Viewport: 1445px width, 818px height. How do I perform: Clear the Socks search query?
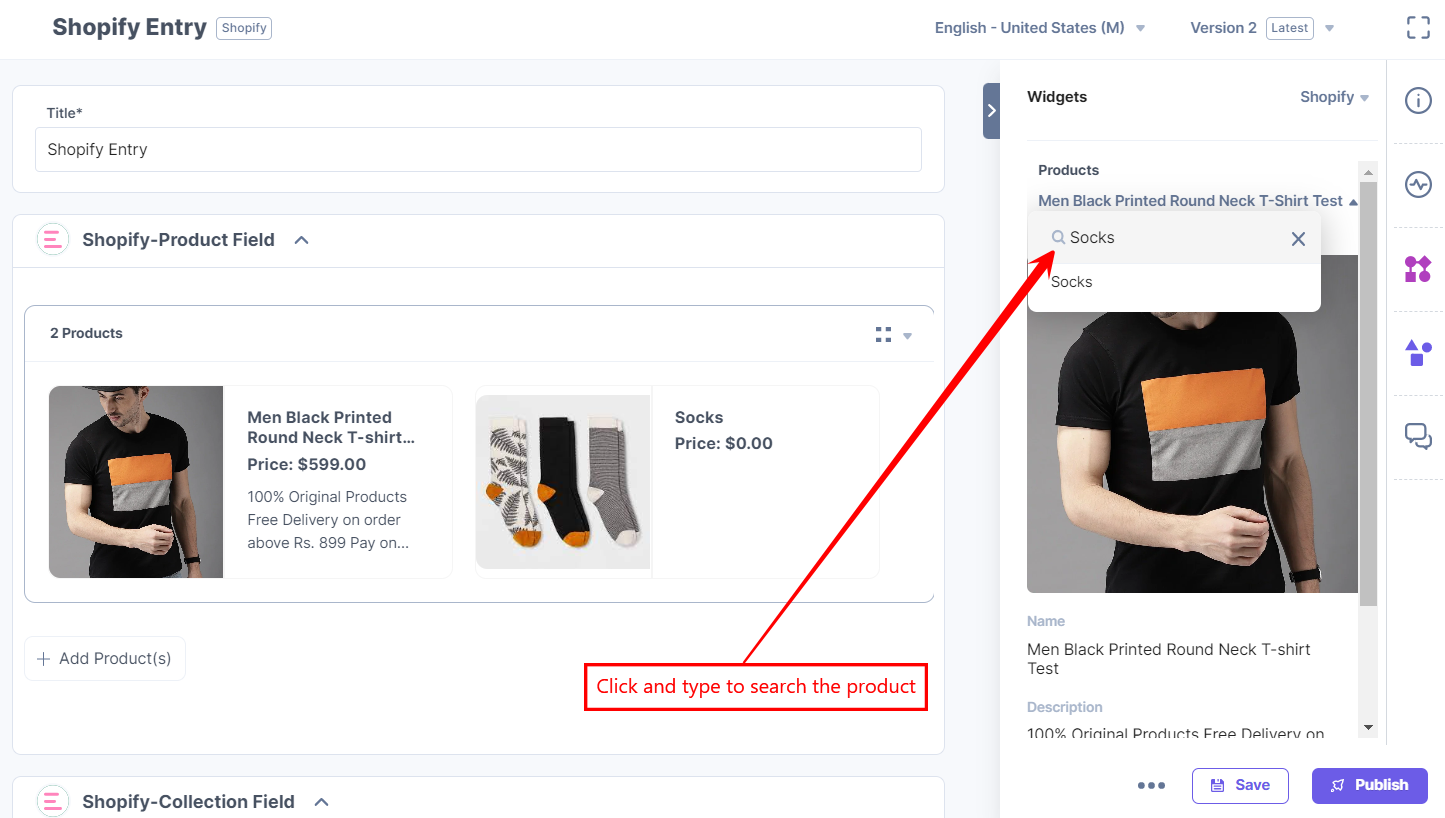click(x=1297, y=238)
